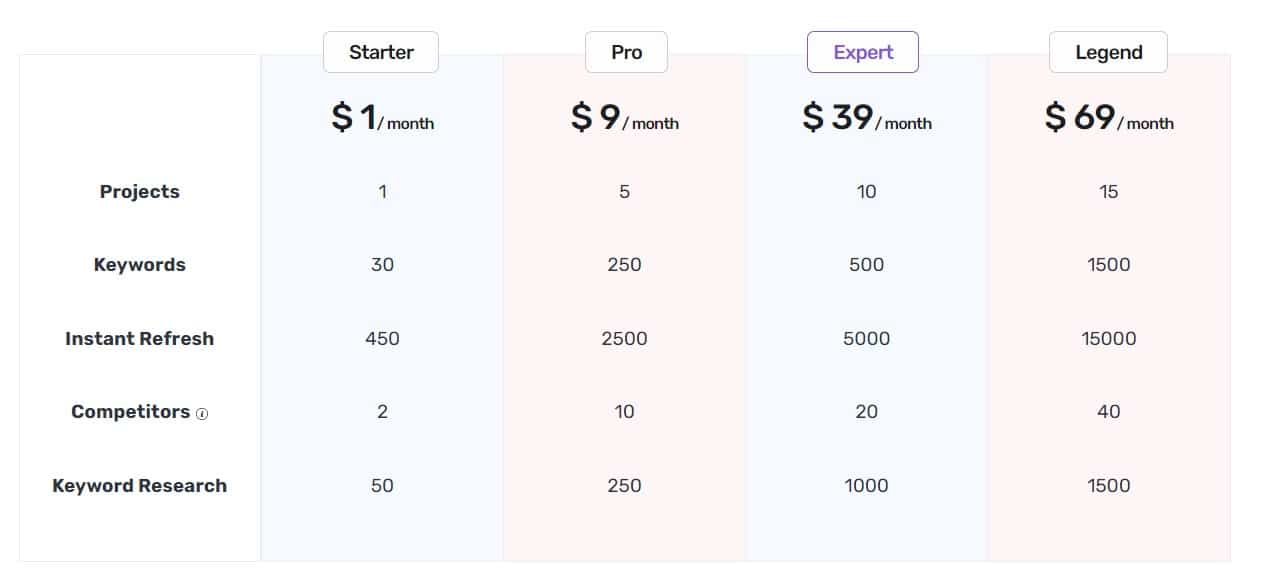Click Legend's Competitors value 40
Screen dimensions: 1278x577
tap(1108, 412)
